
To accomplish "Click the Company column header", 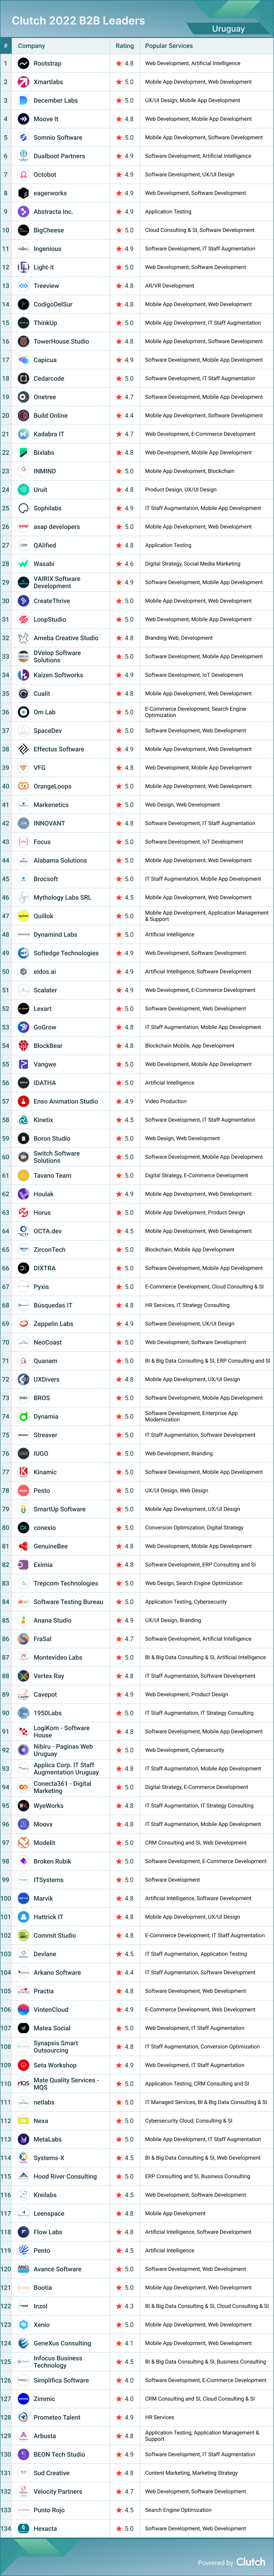I will tap(31, 45).
